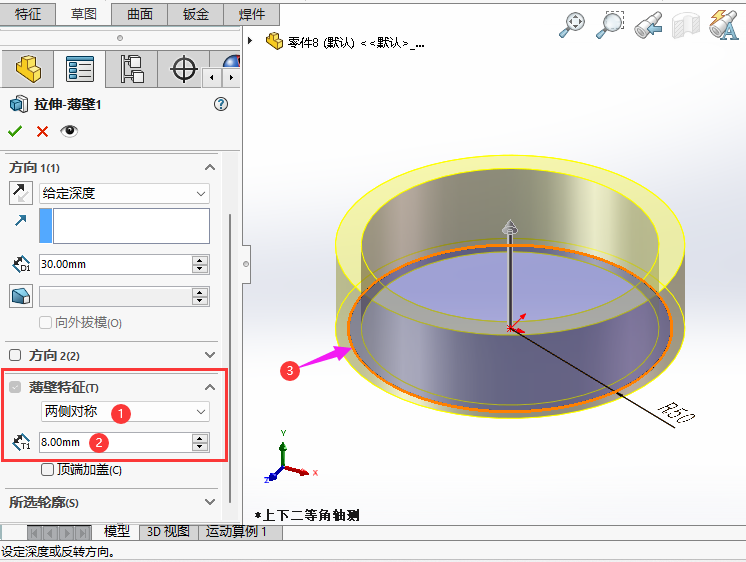
Task: Click the 8.00mm thickness input field
Action: tap(116, 442)
